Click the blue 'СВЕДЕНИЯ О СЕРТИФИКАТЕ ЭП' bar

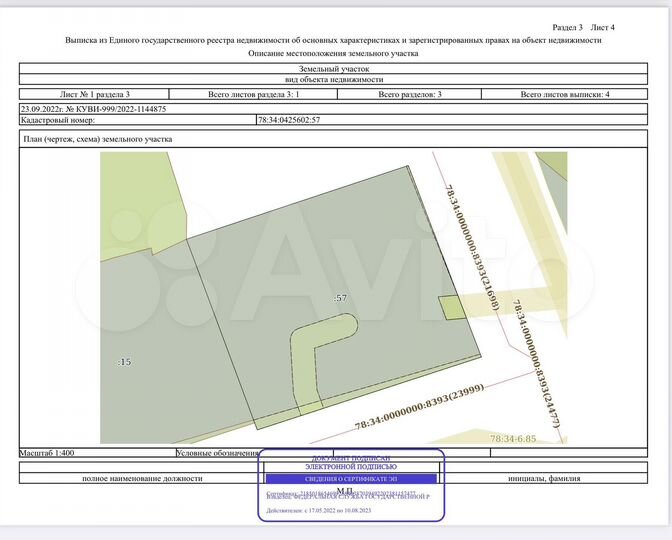(x=351, y=479)
